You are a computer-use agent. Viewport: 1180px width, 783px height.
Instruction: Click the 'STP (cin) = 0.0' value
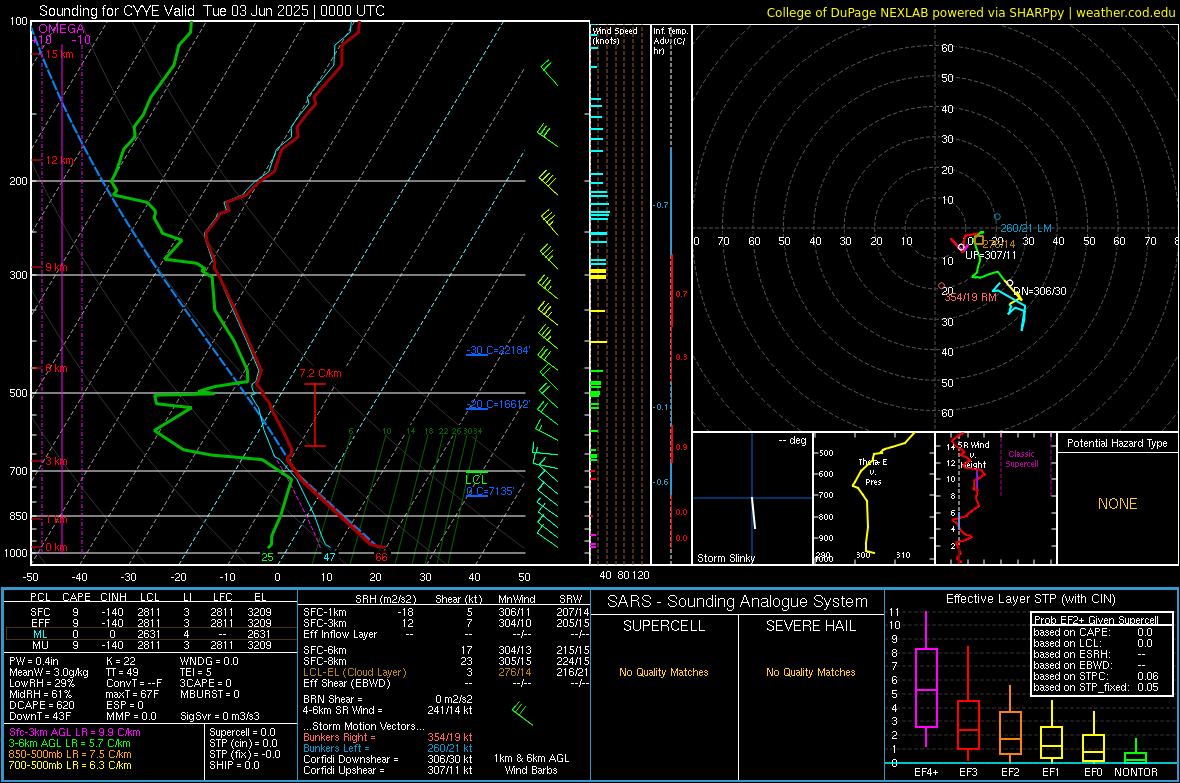[x=243, y=743]
